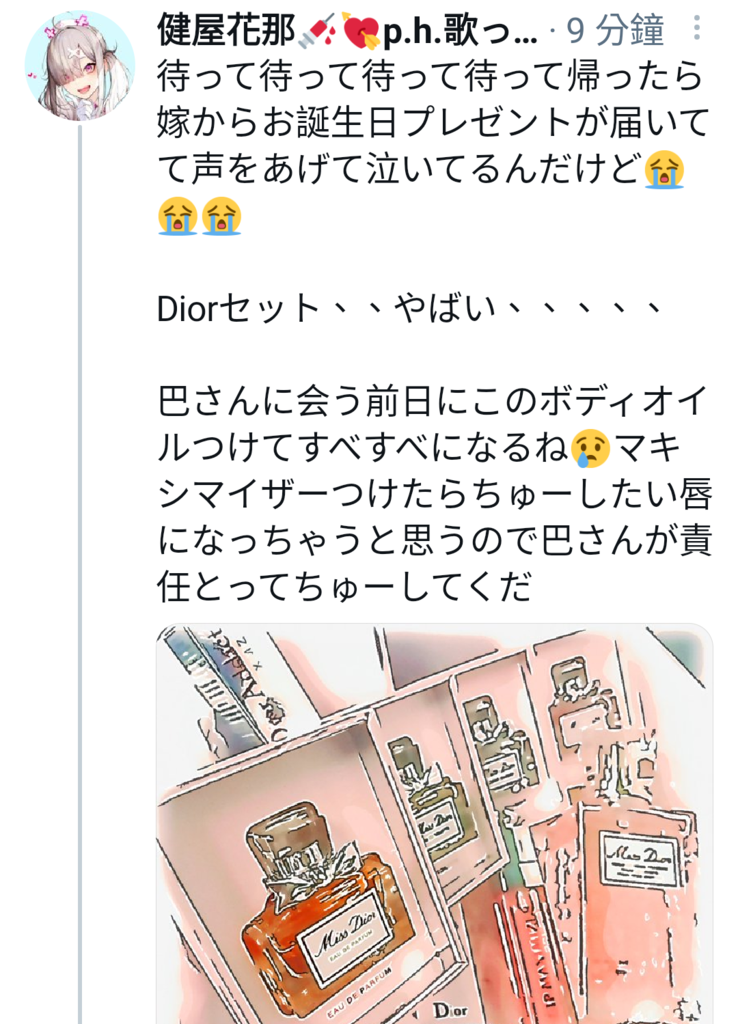Open the anime girl profile avatar
This screenshot has width=738, height=1024.
tap(80, 66)
